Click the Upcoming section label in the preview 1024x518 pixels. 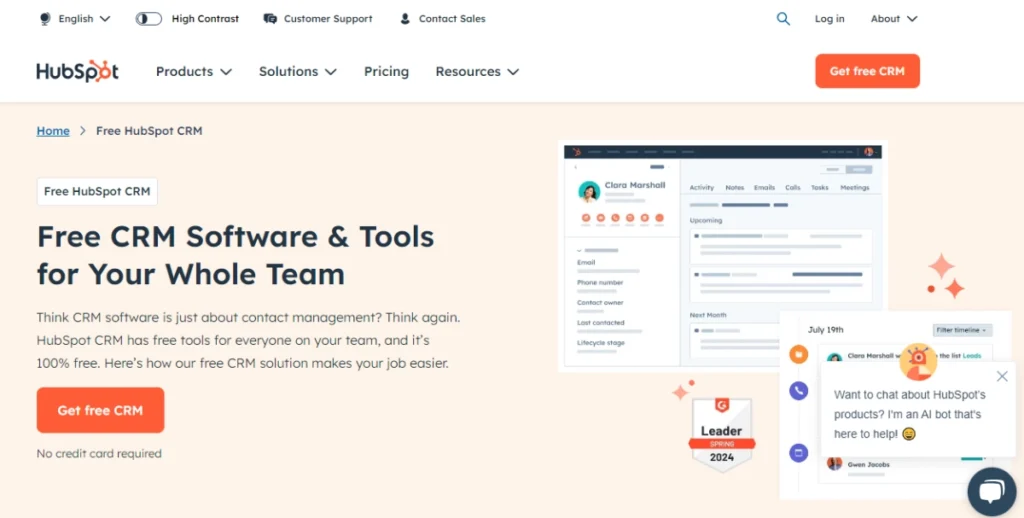tap(706, 220)
